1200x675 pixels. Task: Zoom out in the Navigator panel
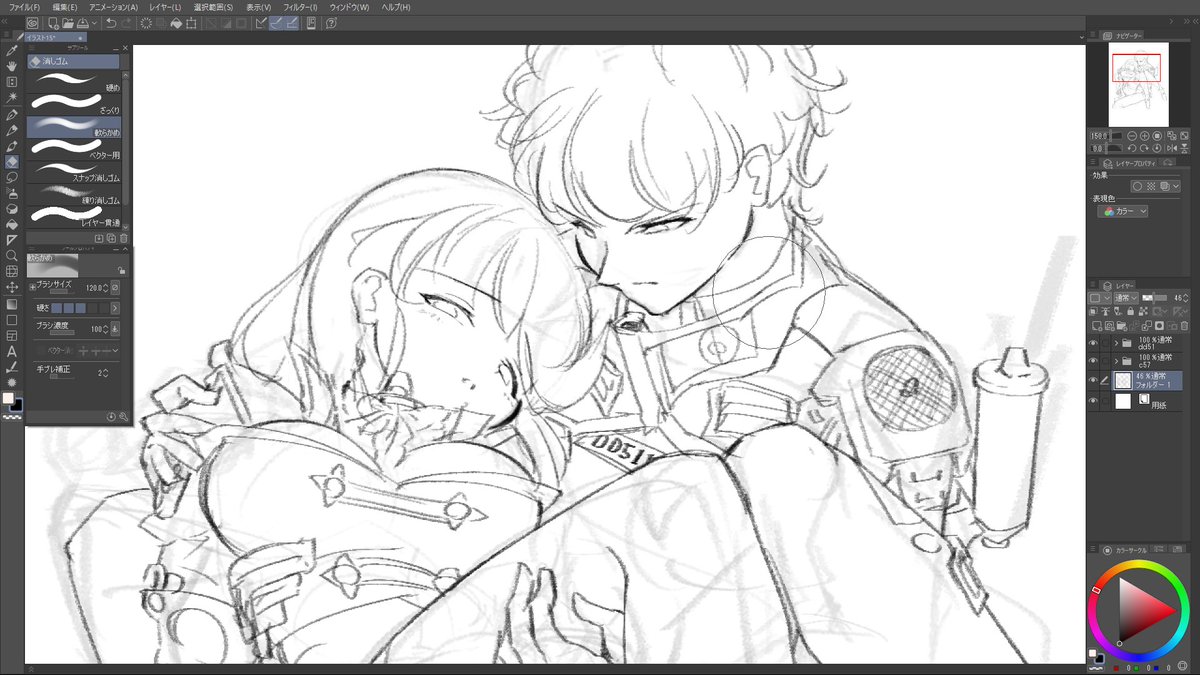point(1132,136)
